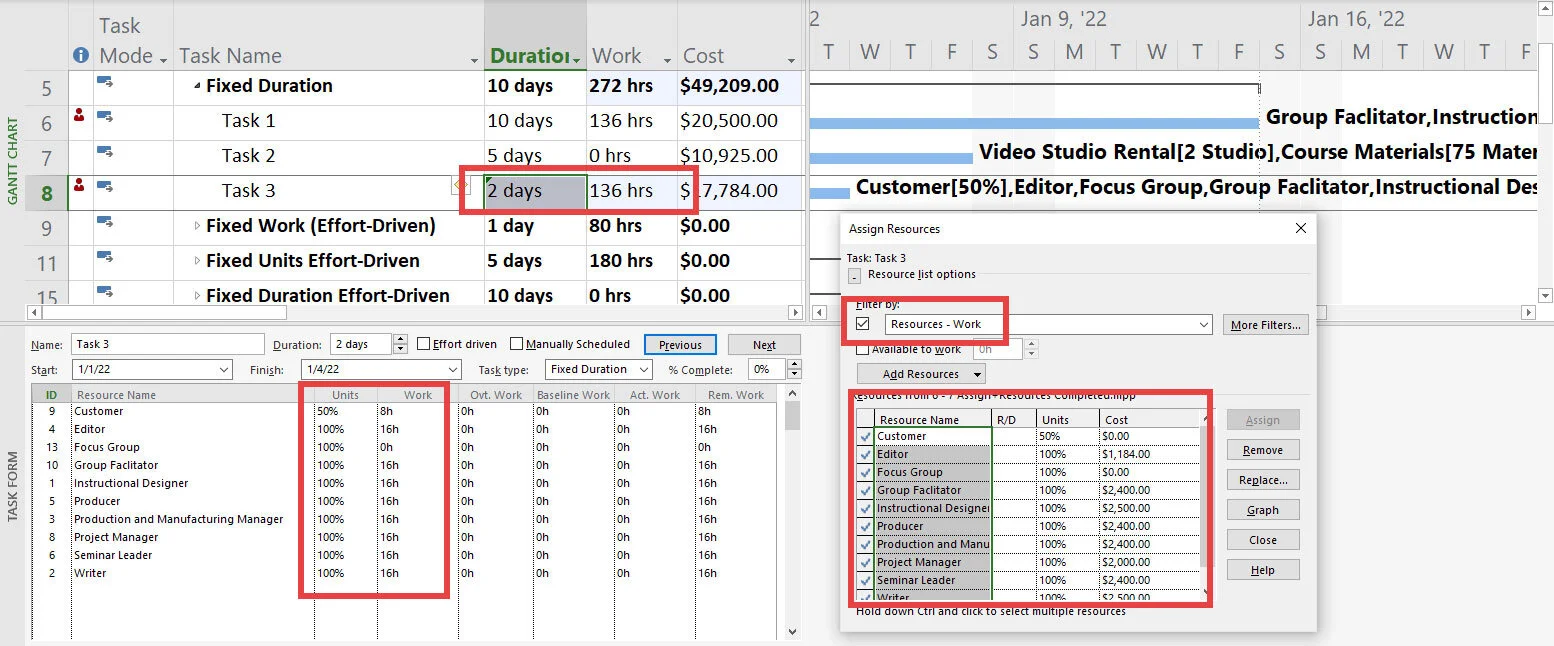Open the smart tag beside Task 3 duration
The height and width of the screenshot is (646, 1554).
(461, 185)
